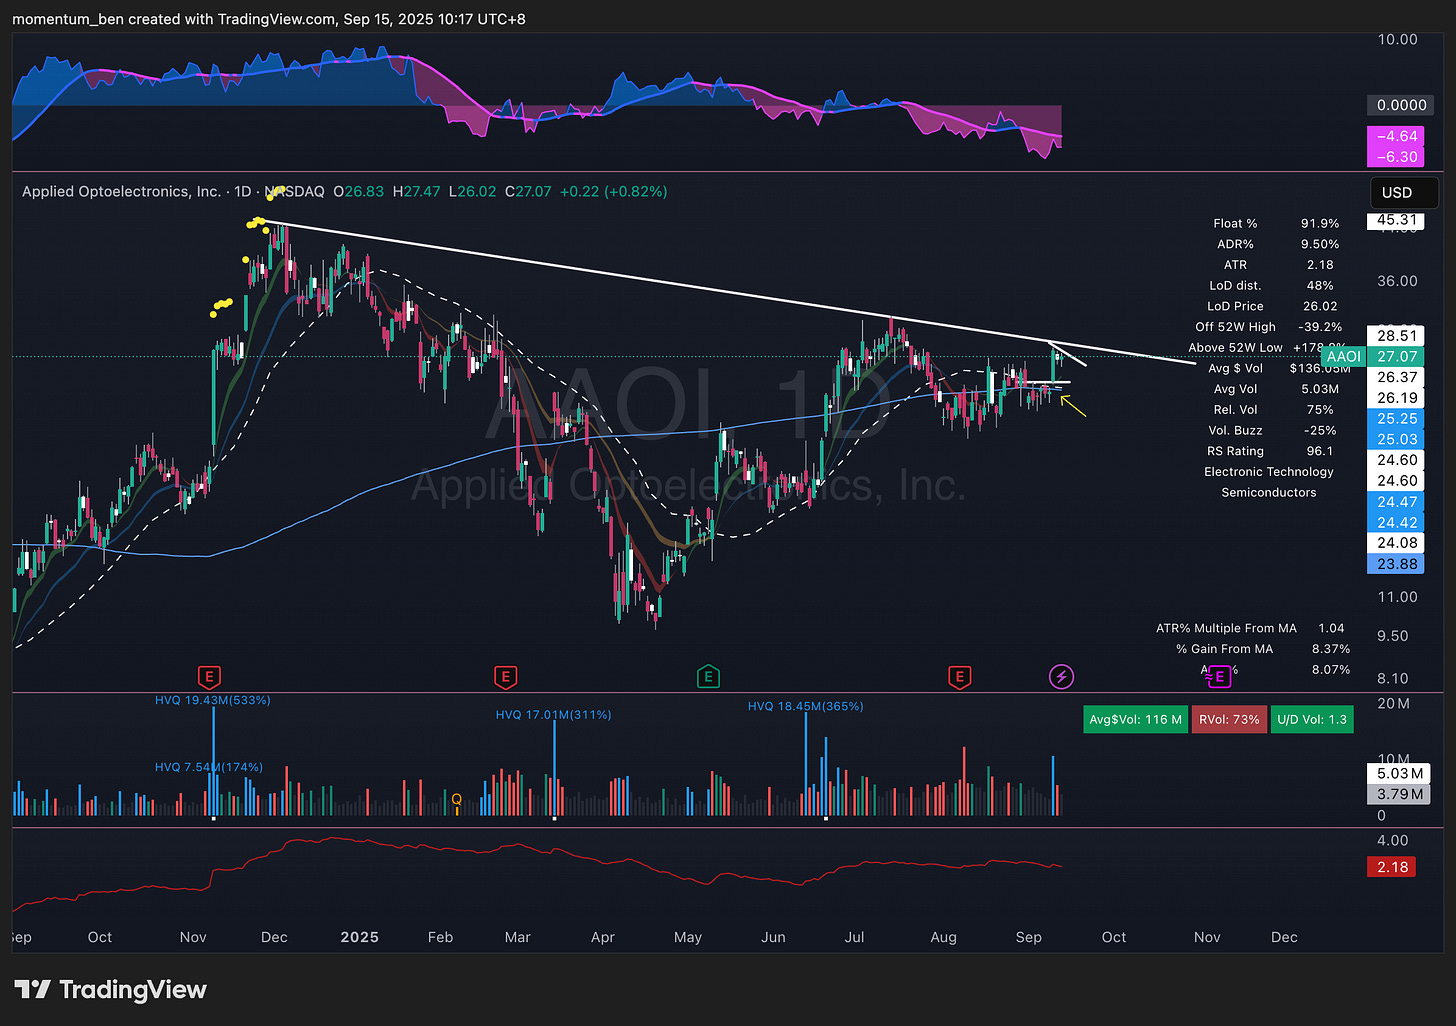This screenshot has width=1456, height=1026.
Task: Click the magenta upcoming earnings E icon
Action: coord(1220,677)
